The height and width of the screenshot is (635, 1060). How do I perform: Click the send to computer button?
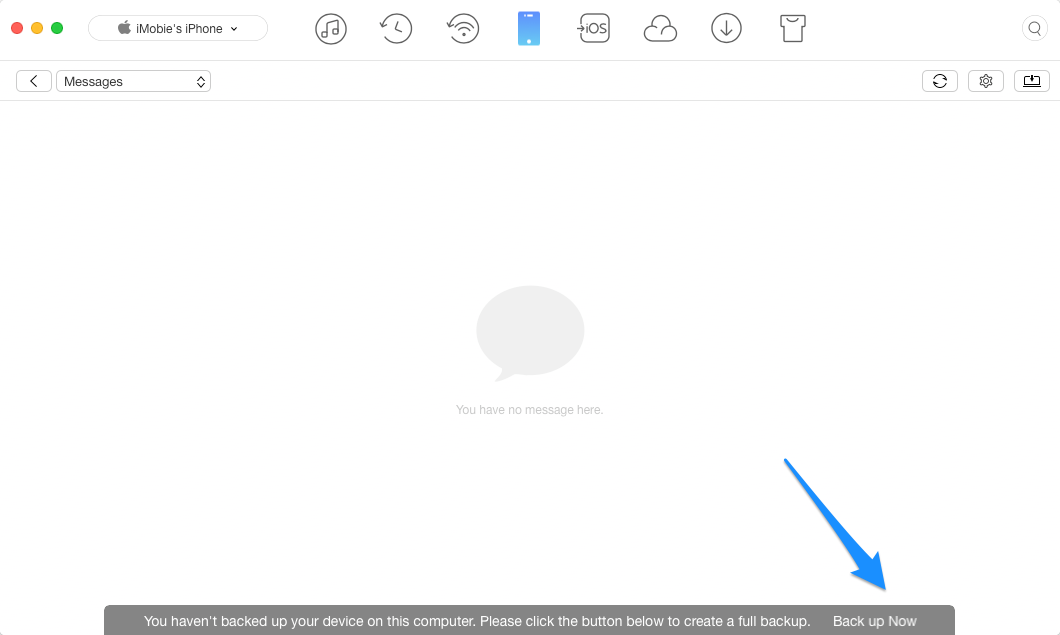coord(1032,81)
